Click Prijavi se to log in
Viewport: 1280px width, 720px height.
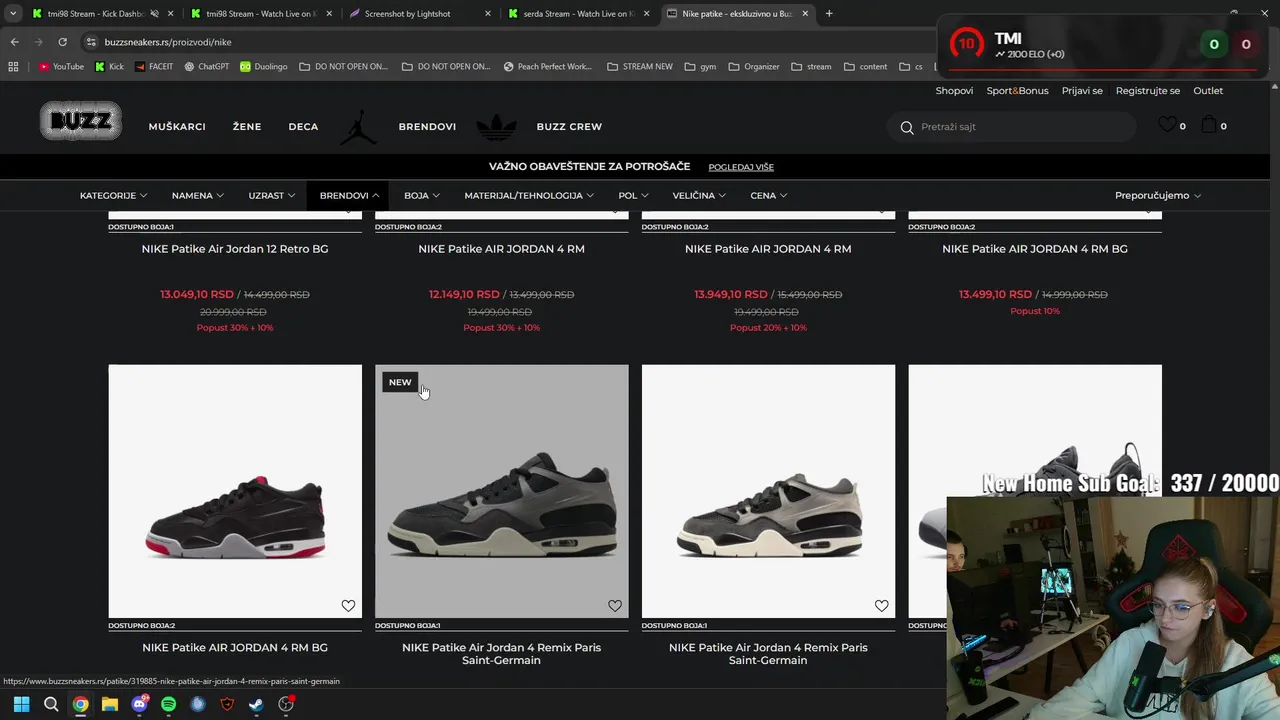[x=1082, y=90]
